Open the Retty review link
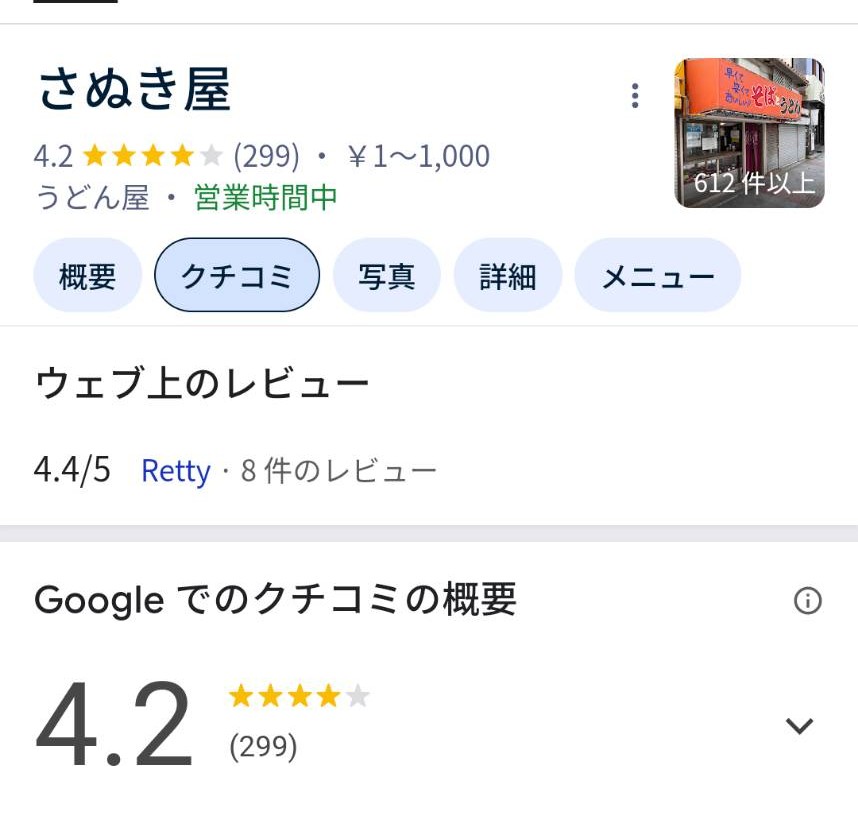The height and width of the screenshot is (820, 858). coord(176,470)
